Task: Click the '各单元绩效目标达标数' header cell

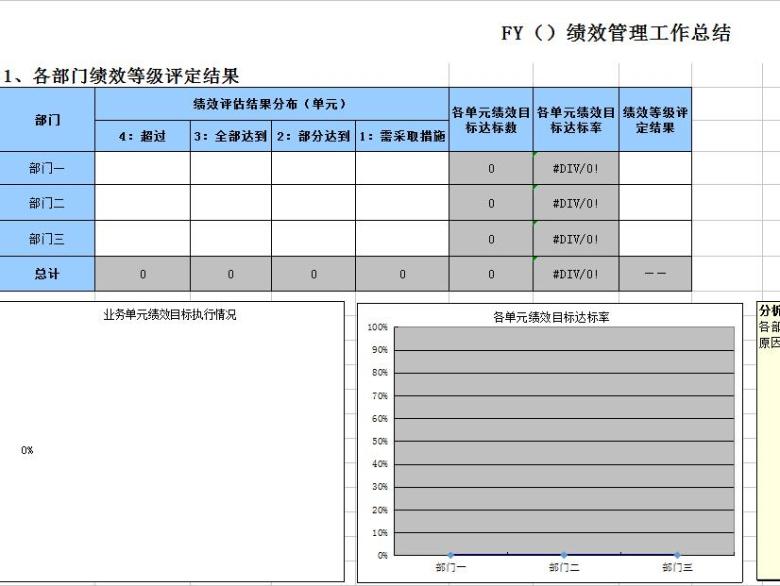Action: 491,120
